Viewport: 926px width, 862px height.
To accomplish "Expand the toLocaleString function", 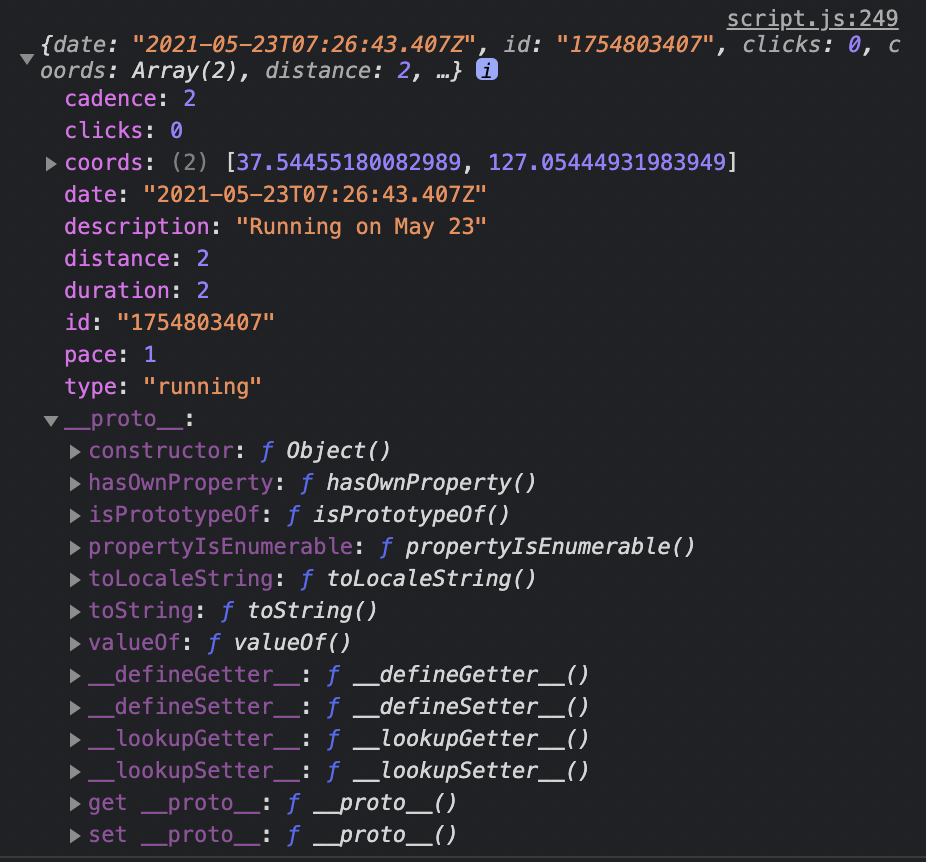I will click(75, 578).
